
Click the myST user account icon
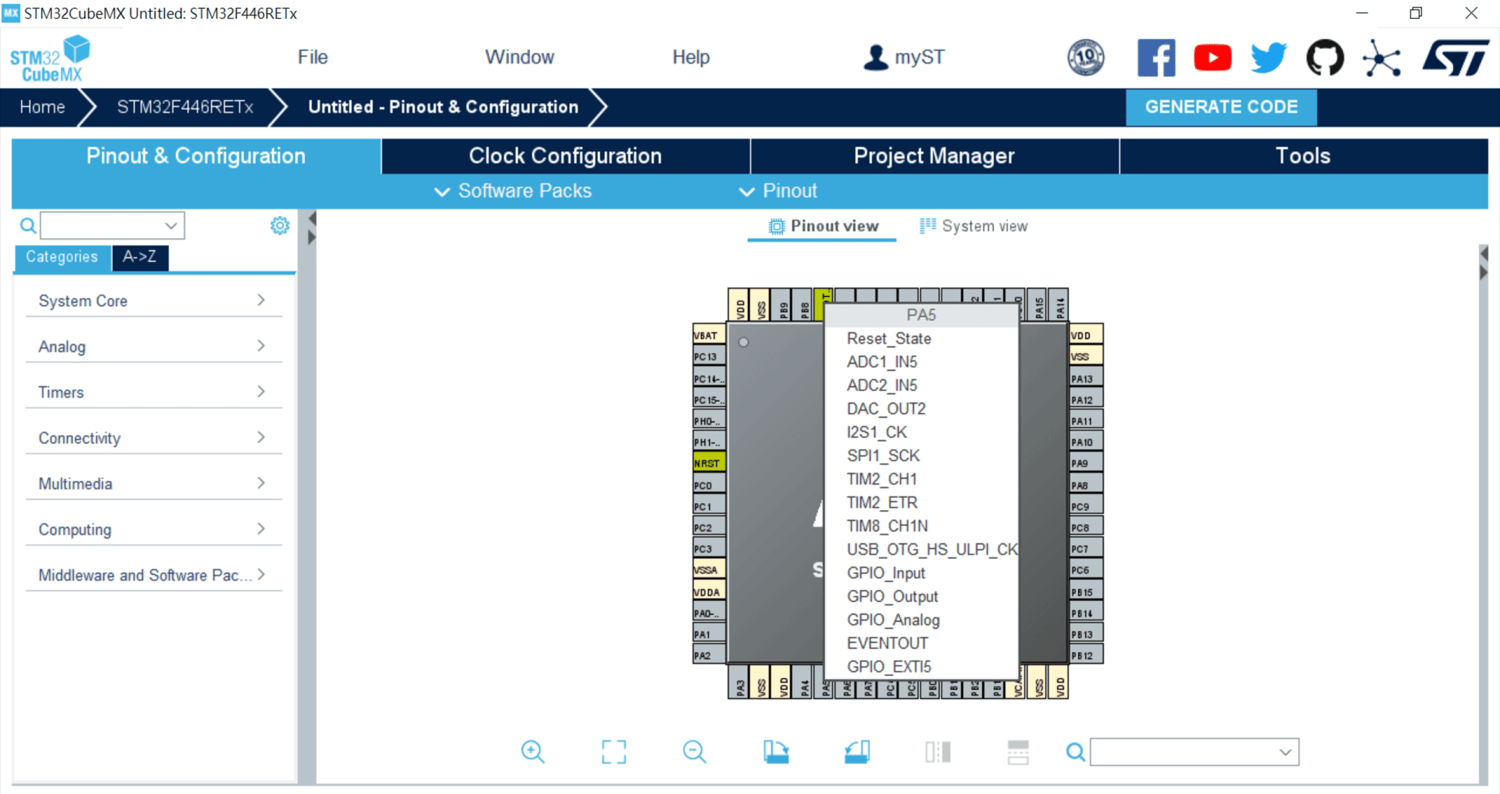point(876,58)
